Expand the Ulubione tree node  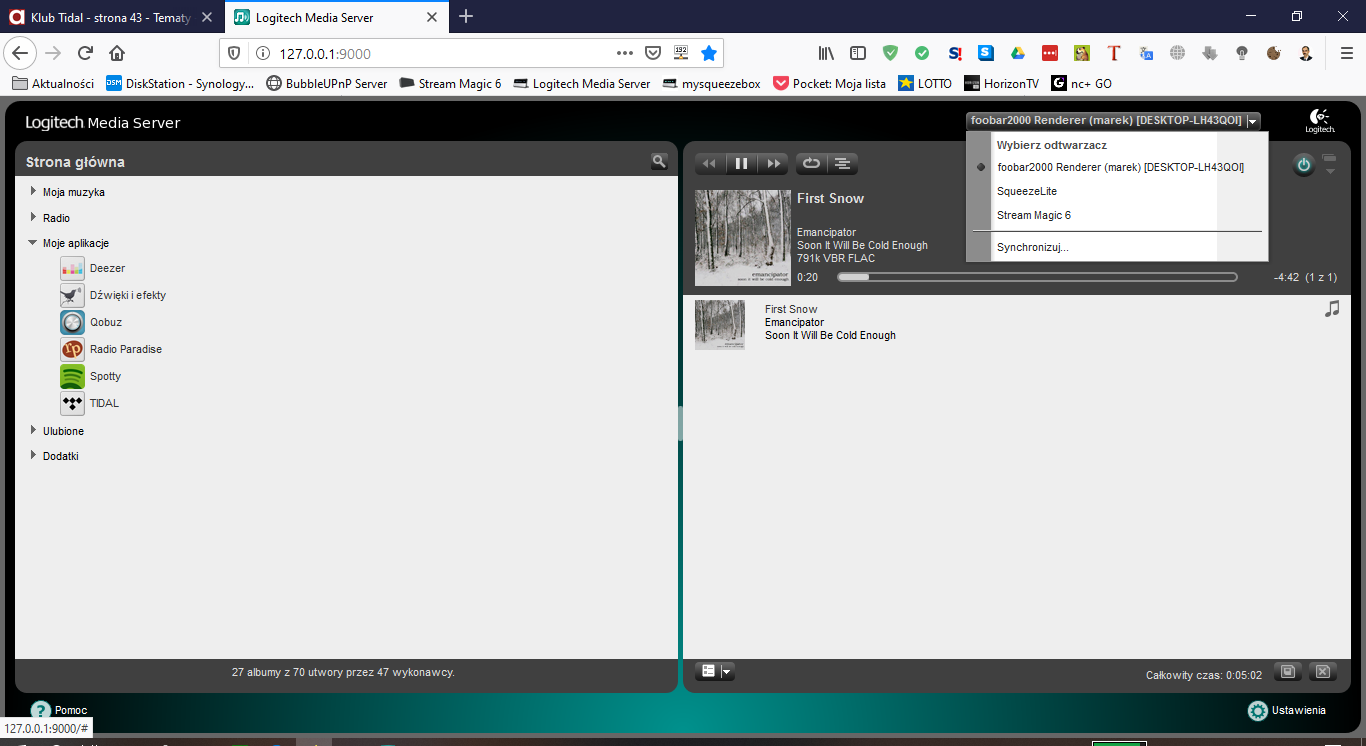click(33, 430)
